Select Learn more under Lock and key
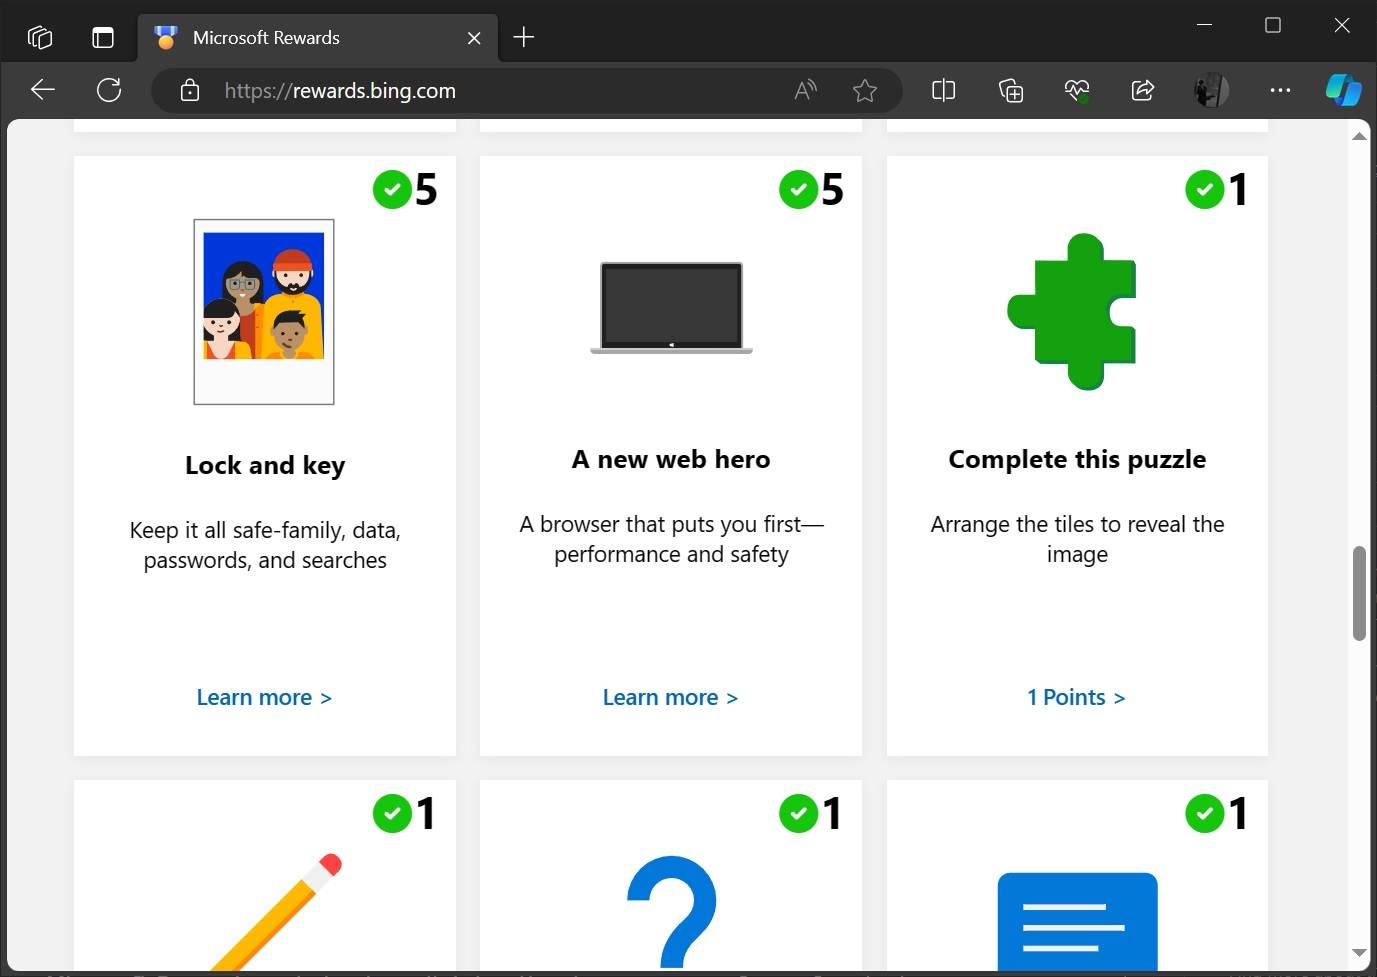 [x=264, y=697]
